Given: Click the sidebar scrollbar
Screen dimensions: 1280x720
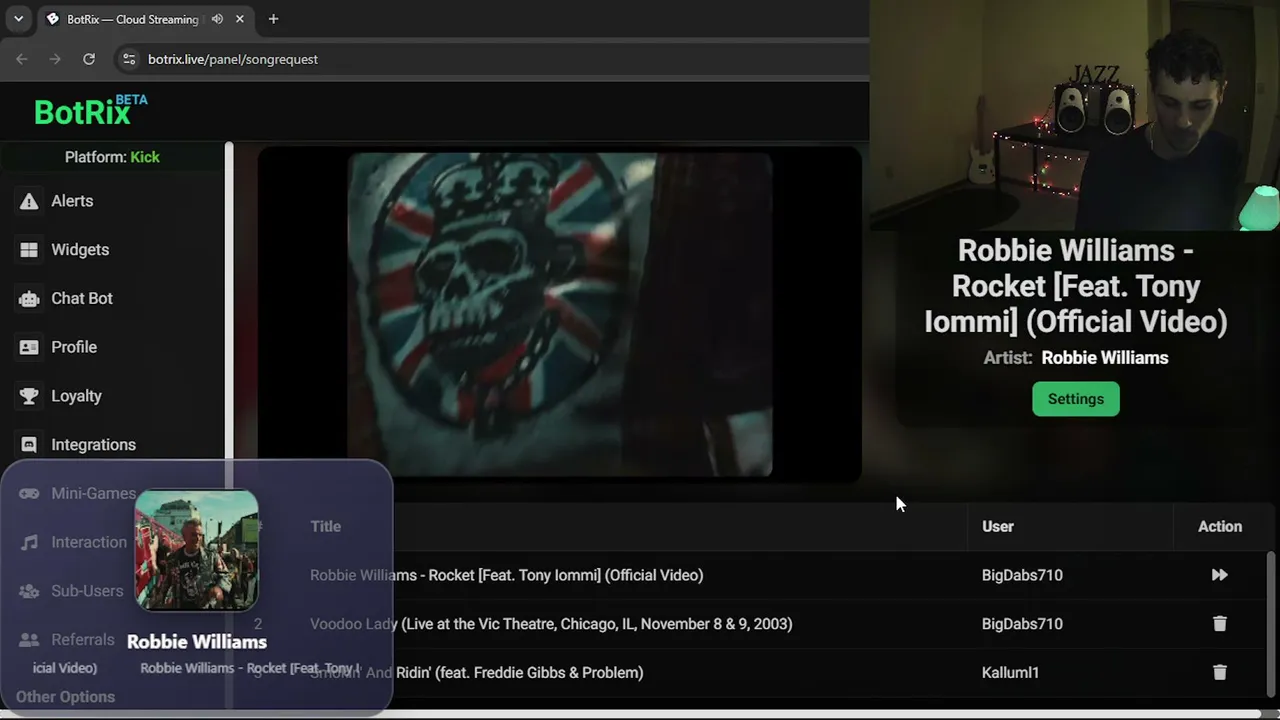Looking at the screenshot, I should (229, 300).
